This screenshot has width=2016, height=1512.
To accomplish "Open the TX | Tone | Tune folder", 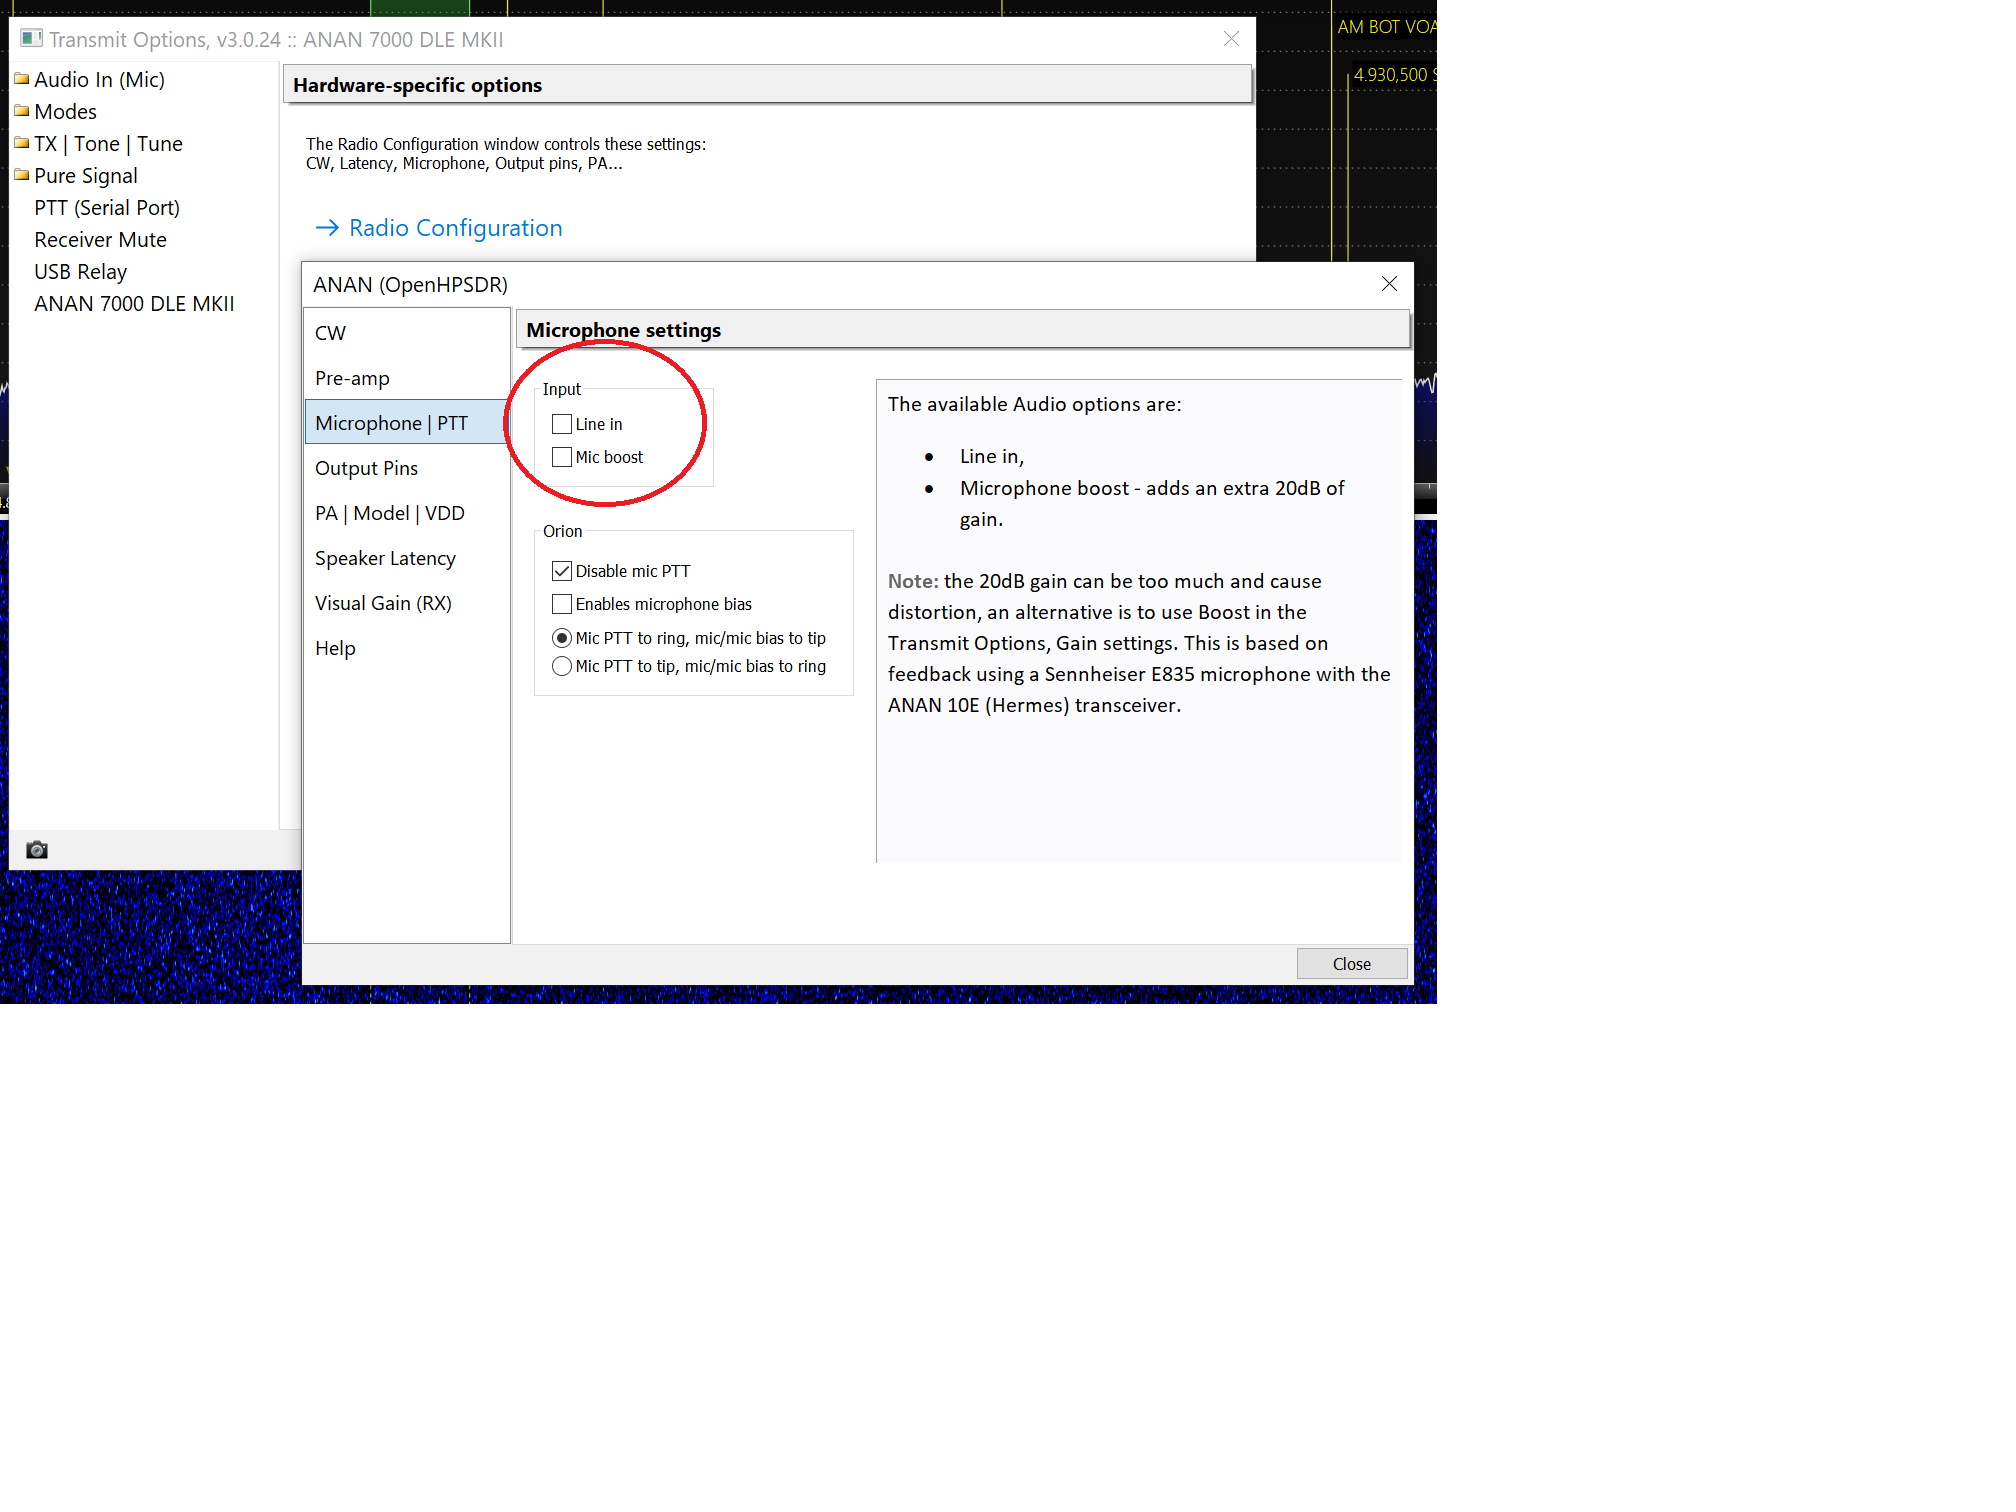I will (108, 144).
